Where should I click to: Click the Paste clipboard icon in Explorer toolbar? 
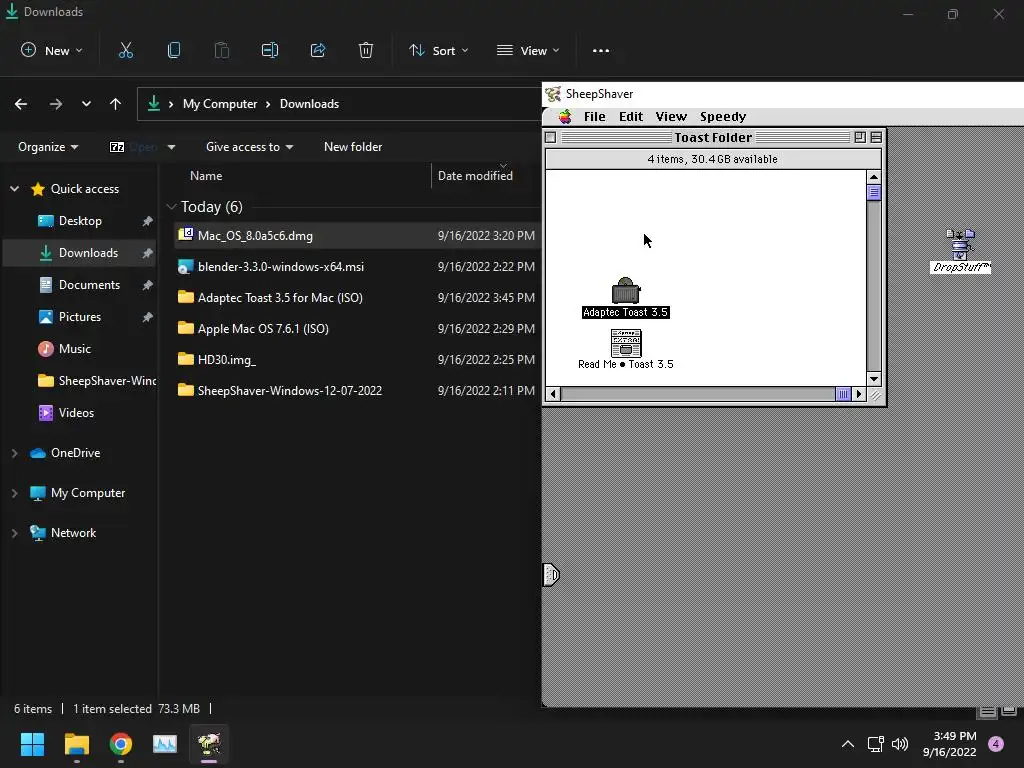[x=221, y=50]
